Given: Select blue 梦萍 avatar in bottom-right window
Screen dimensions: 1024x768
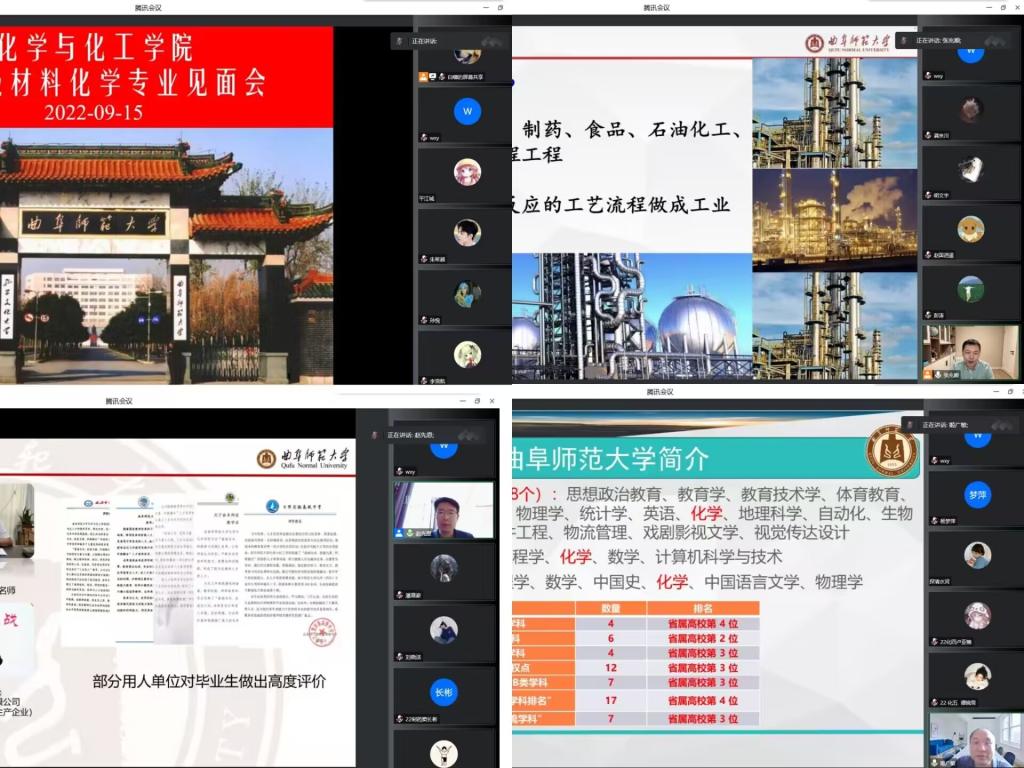Looking at the screenshot, I should (x=976, y=495).
